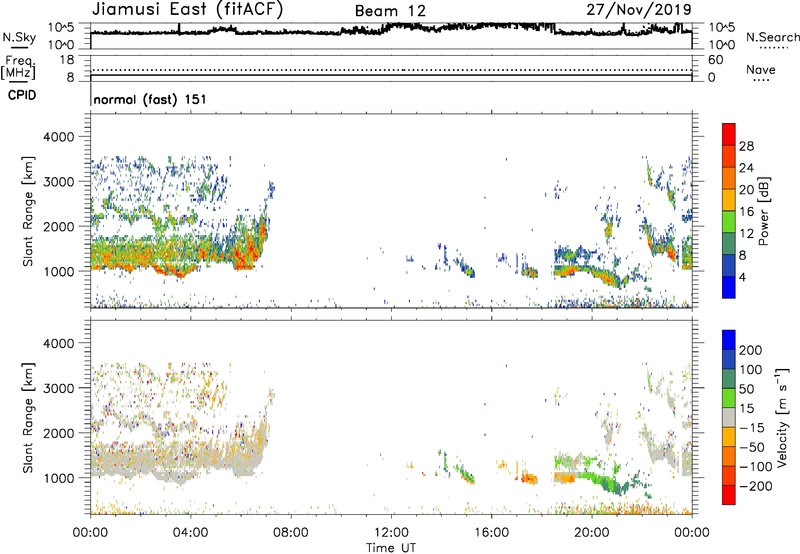
Task: Click the 'normal (fast) 151' text
Action: [150, 99]
